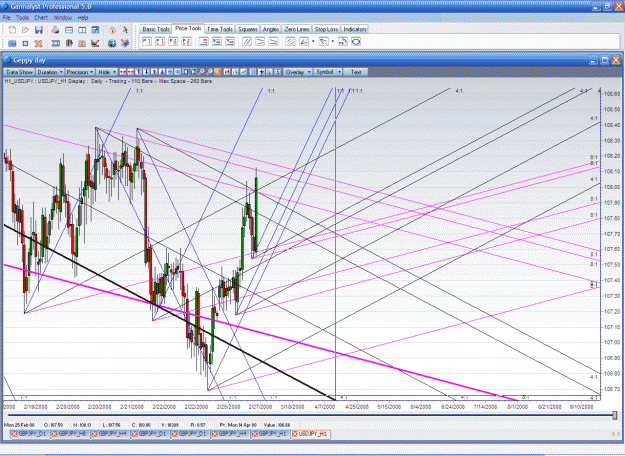Screen dimensions: 625x456
Task: Select the Price Tools tab
Action: 188,28
